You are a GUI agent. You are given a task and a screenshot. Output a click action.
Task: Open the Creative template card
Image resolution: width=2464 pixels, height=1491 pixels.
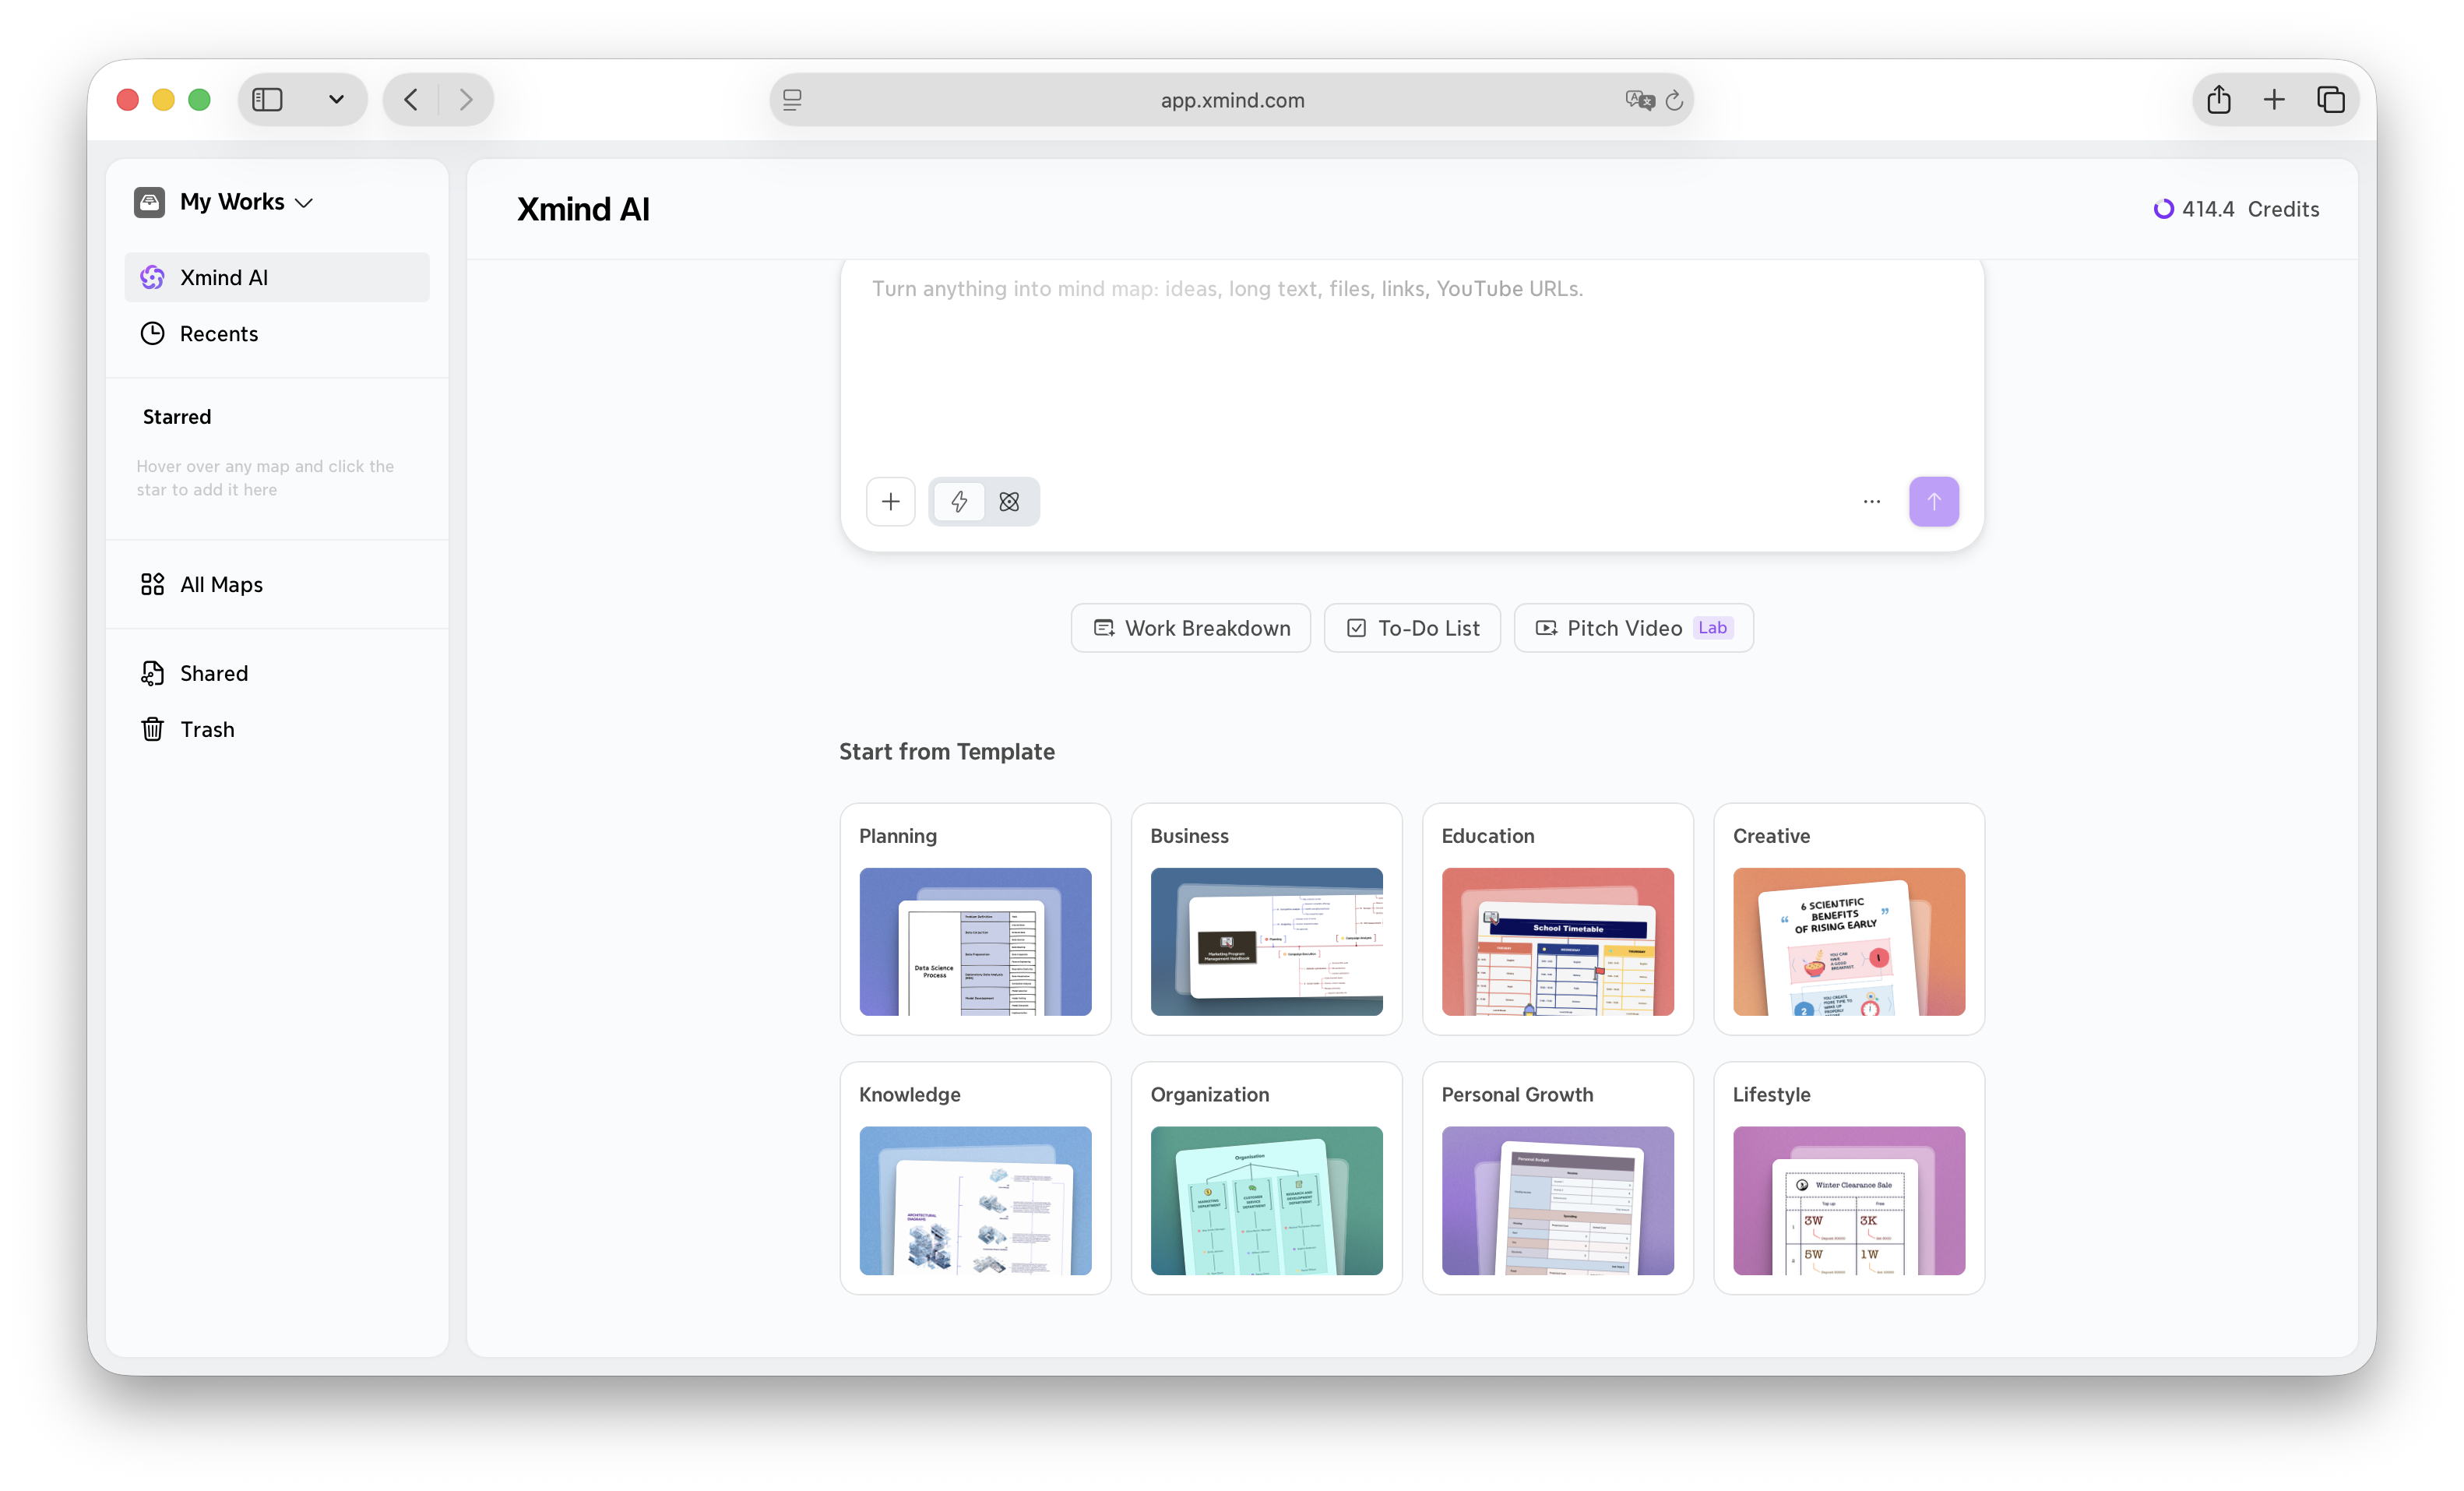pos(1848,918)
